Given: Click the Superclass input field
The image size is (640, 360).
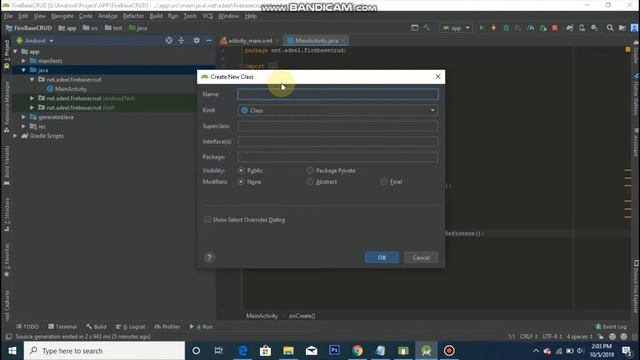Looking at the screenshot, I should tap(338, 126).
